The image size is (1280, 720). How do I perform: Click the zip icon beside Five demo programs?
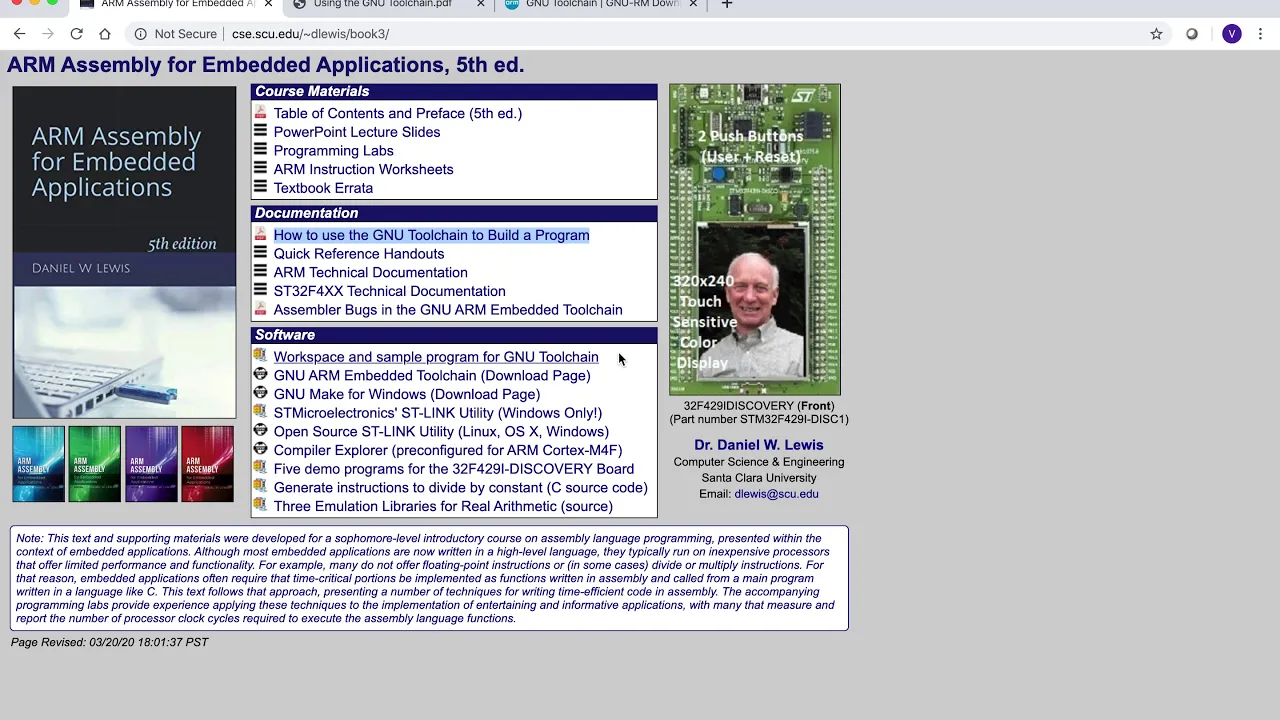(x=260, y=468)
